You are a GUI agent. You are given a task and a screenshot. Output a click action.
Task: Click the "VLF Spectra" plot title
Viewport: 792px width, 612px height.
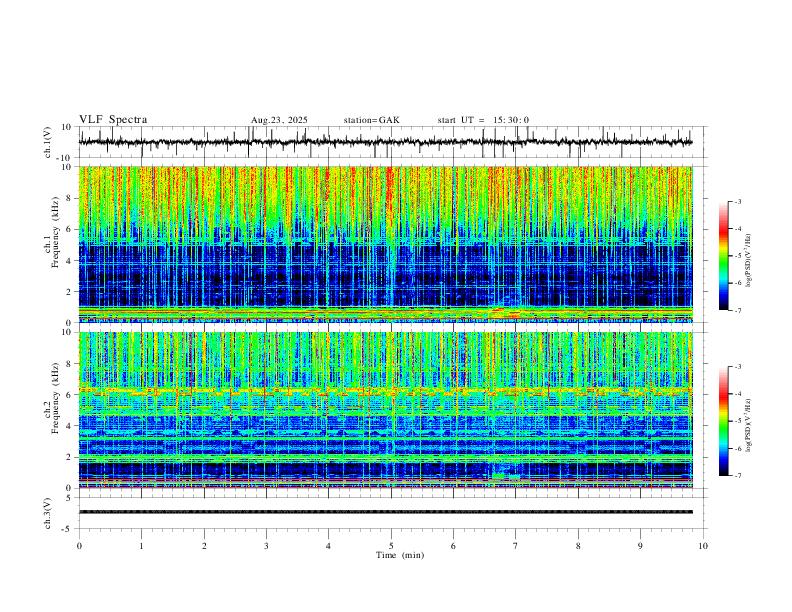(x=113, y=120)
